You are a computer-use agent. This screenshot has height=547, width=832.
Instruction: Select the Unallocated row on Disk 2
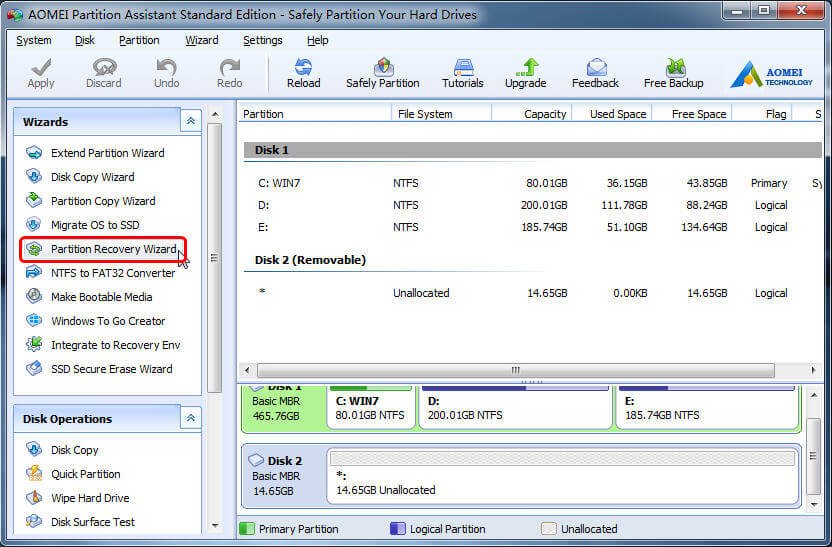[533, 293]
